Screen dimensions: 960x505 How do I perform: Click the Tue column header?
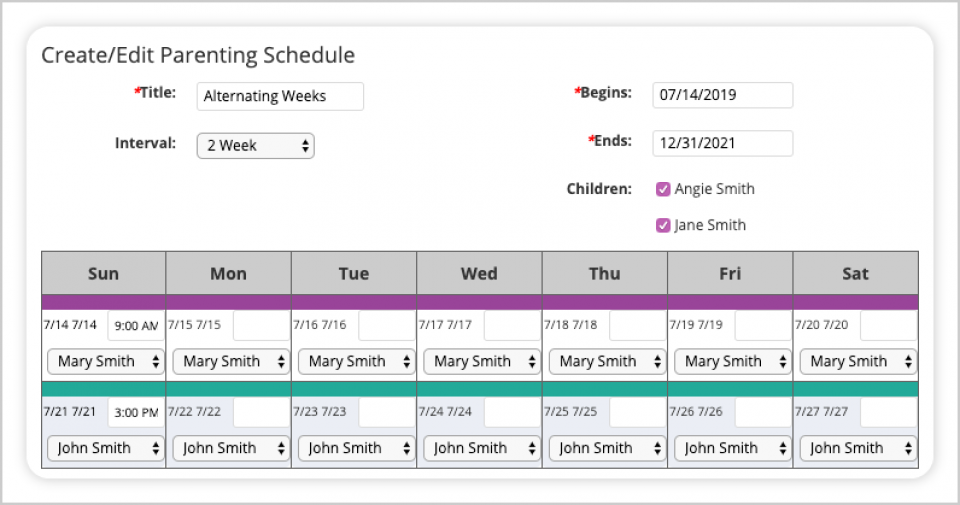click(x=354, y=273)
